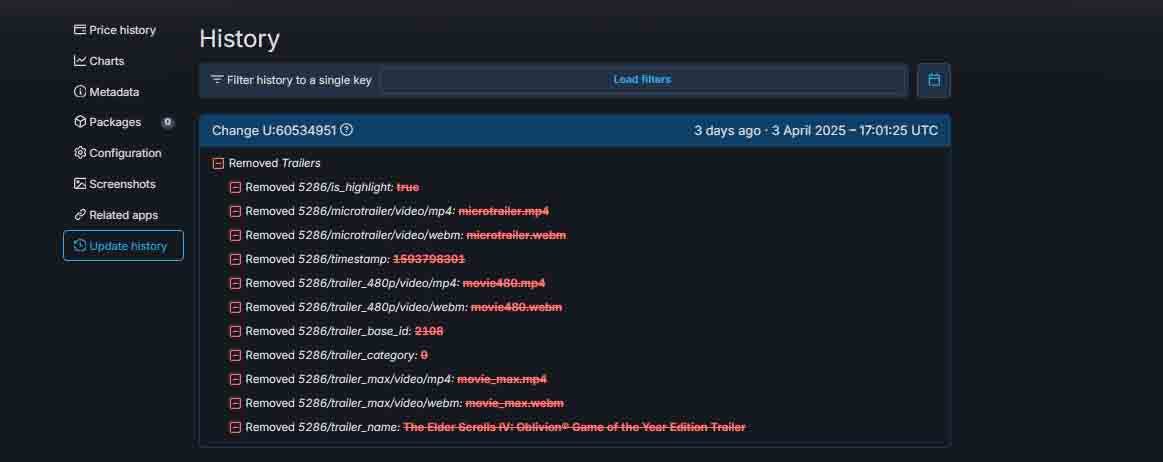Click the filter lines icon beside Filter history

coord(217,79)
